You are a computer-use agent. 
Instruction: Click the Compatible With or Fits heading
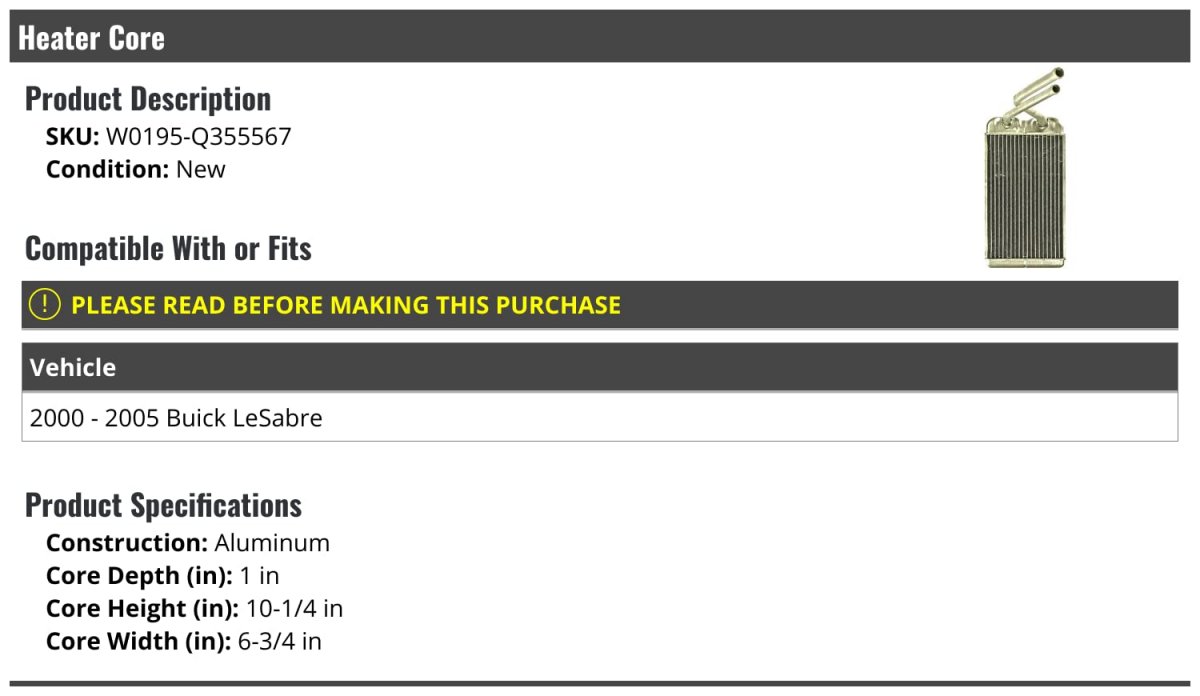pyautogui.click(x=168, y=249)
